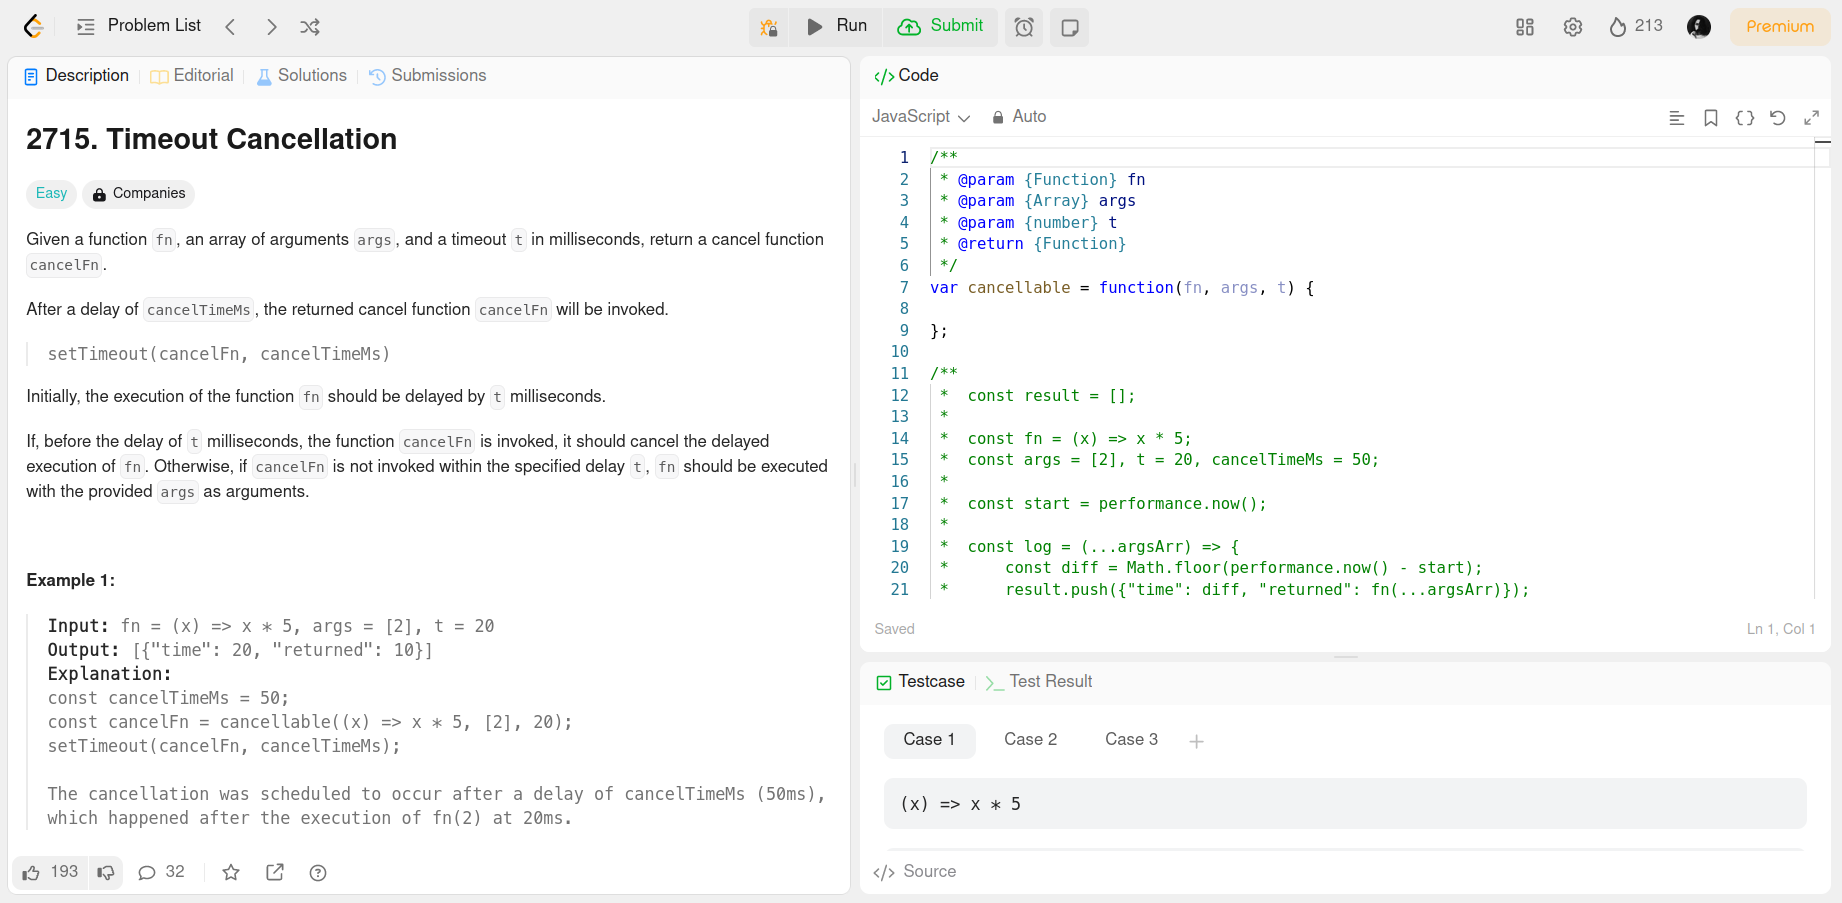Open settings gear icon
This screenshot has height=903, width=1842.
1573,27
